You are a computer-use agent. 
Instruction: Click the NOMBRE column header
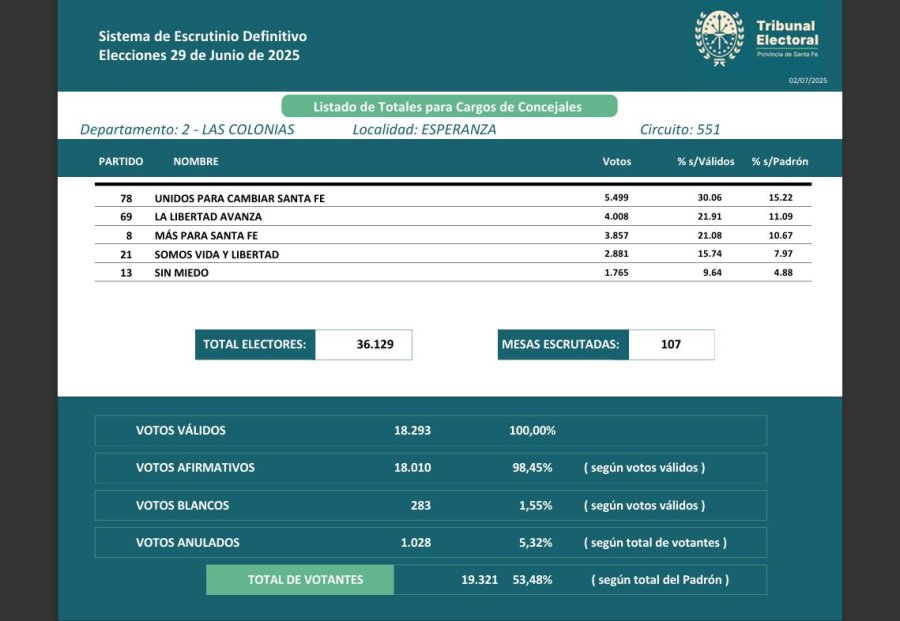(x=196, y=161)
